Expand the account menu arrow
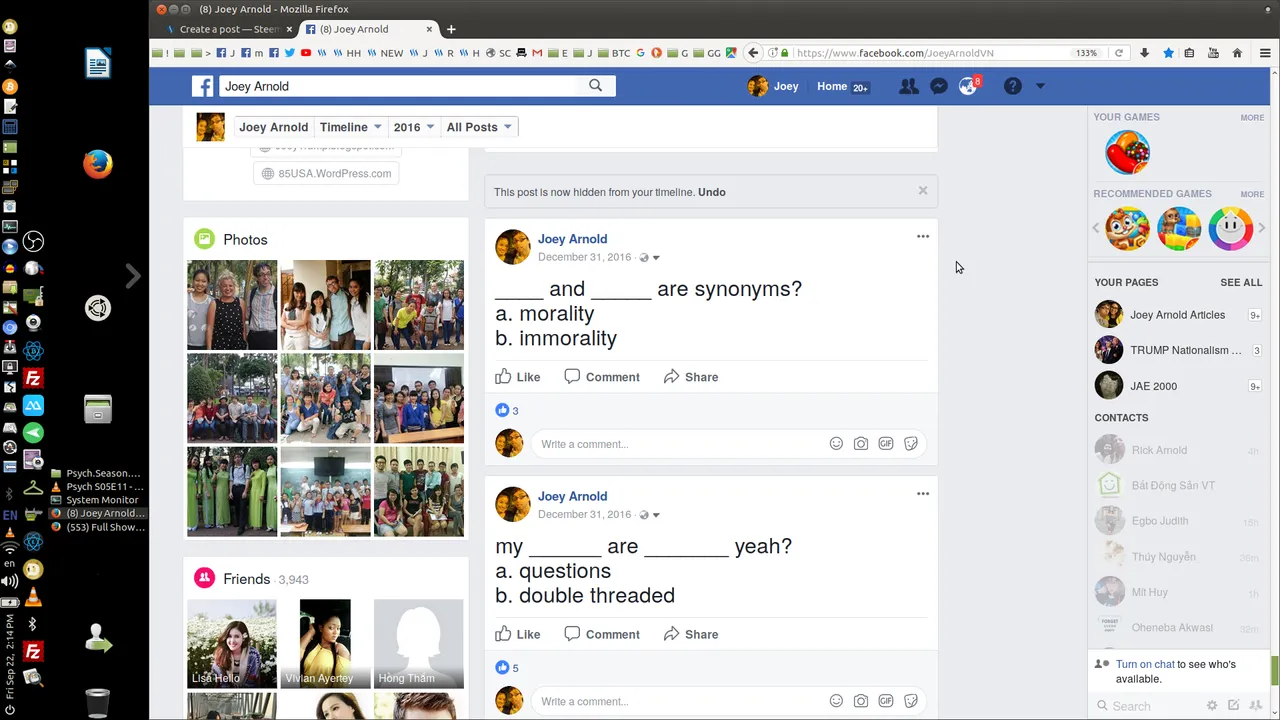 coord(1040,87)
